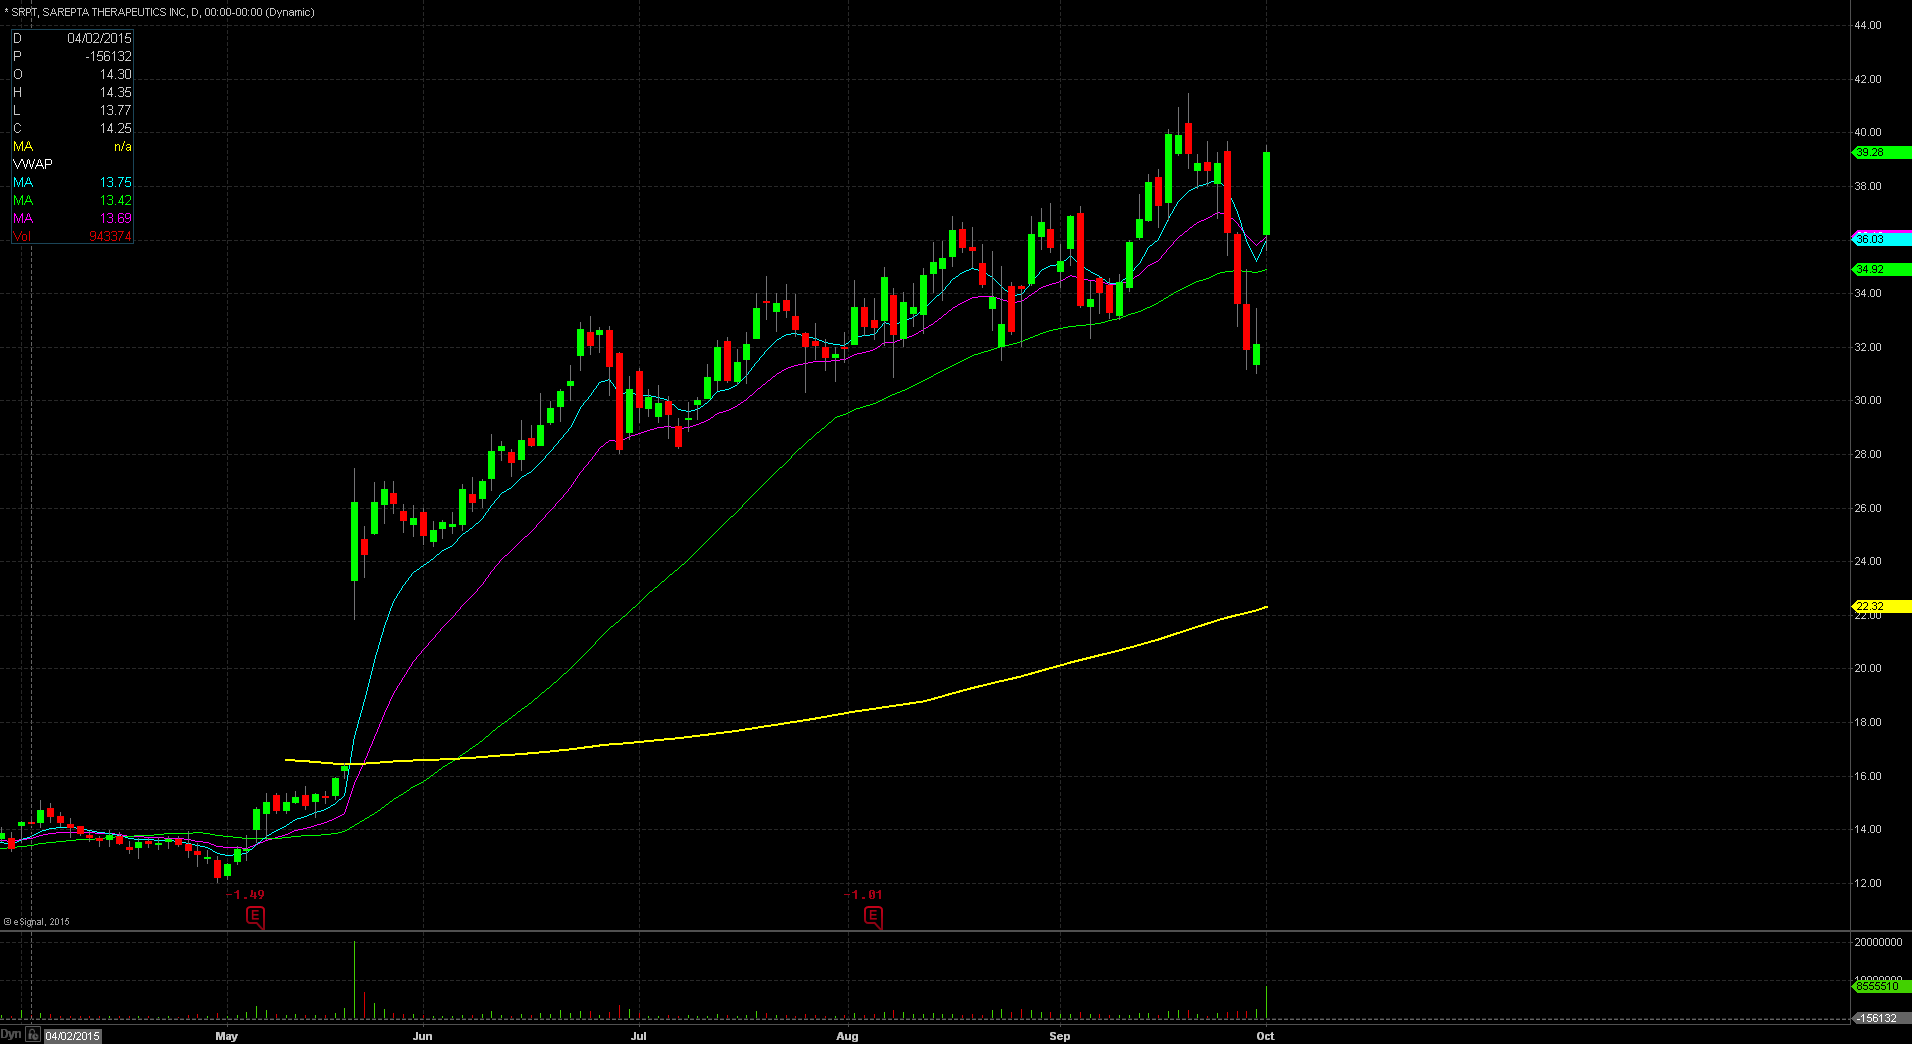Click the May earnings 'E' marker icon

pos(255,916)
